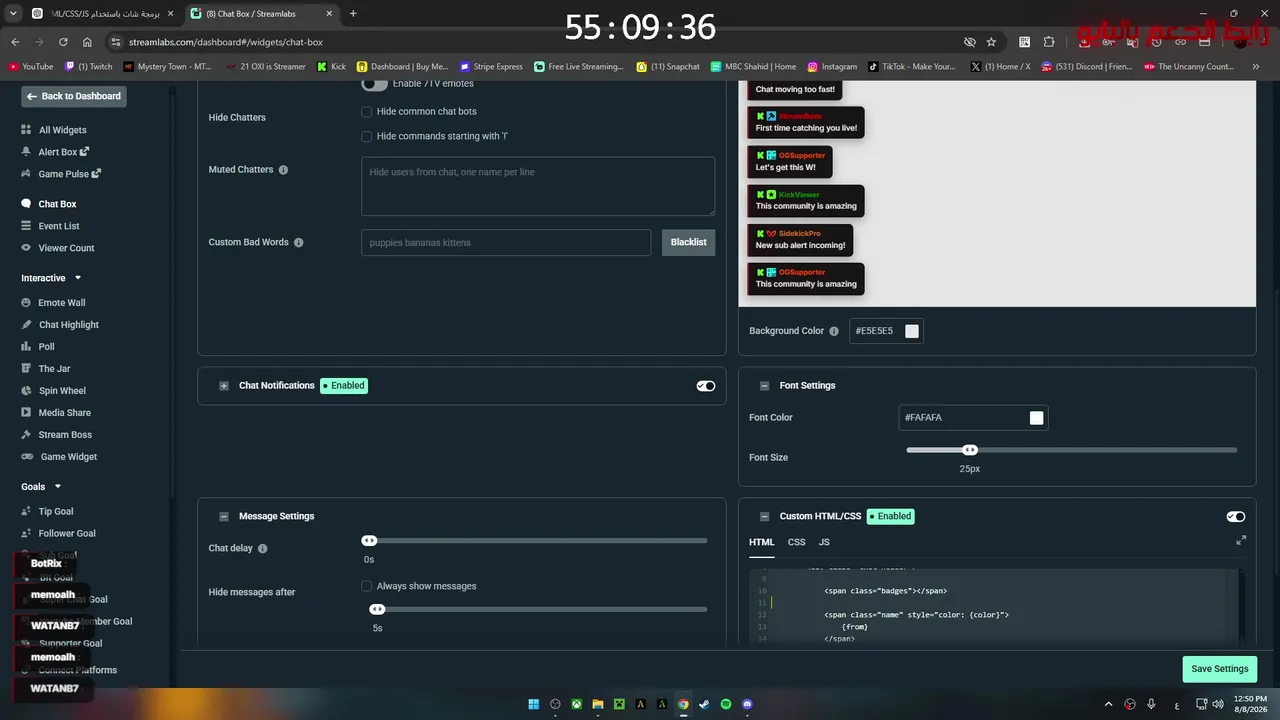
Task: Show info tooltip for Custom Bad Words
Action: [298, 243]
